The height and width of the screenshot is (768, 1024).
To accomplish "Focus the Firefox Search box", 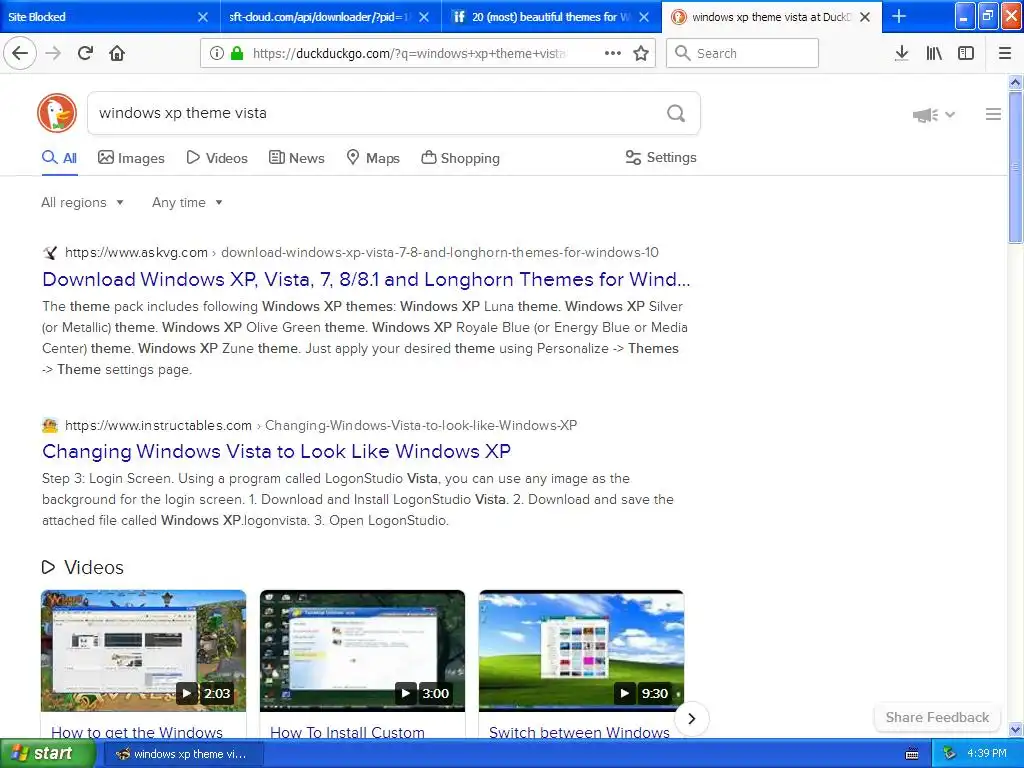I will tap(743, 53).
